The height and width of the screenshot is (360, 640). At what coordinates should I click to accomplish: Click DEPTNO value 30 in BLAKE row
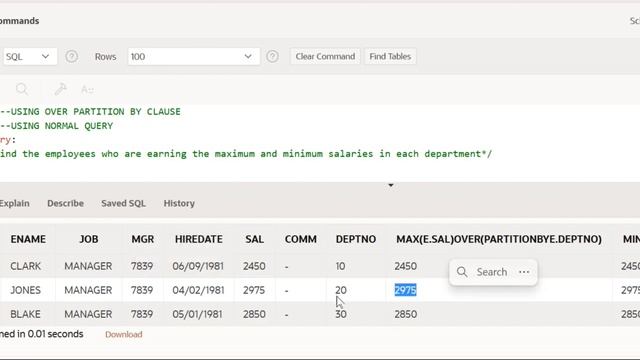tap(341, 314)
